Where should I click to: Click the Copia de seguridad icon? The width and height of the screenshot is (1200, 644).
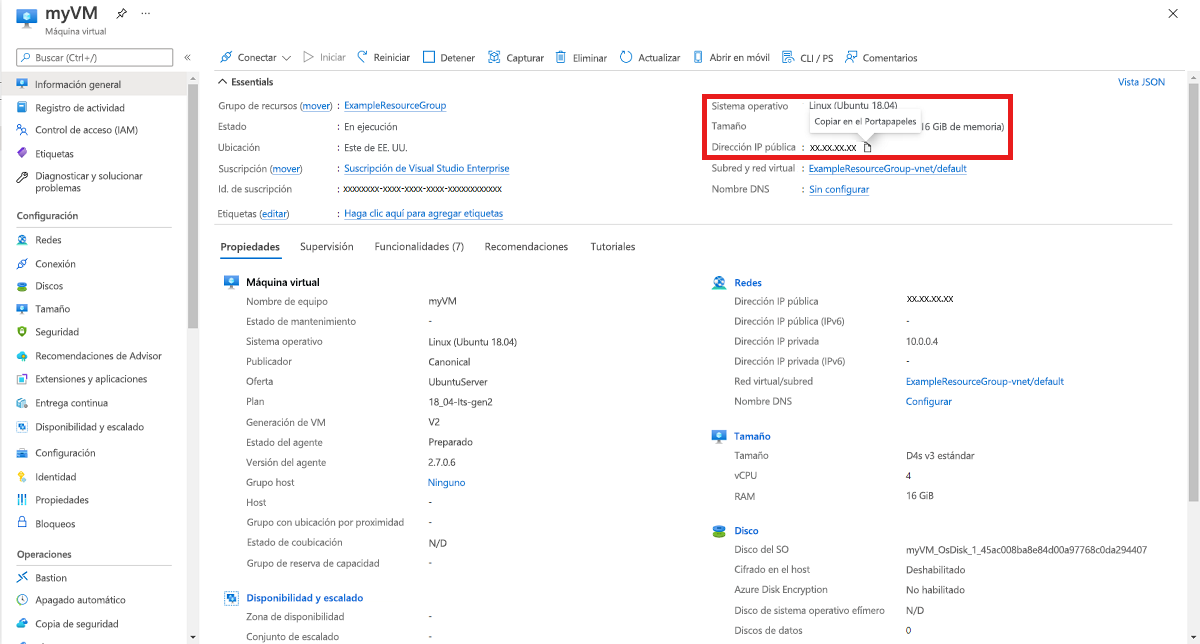tap(22, 624)
